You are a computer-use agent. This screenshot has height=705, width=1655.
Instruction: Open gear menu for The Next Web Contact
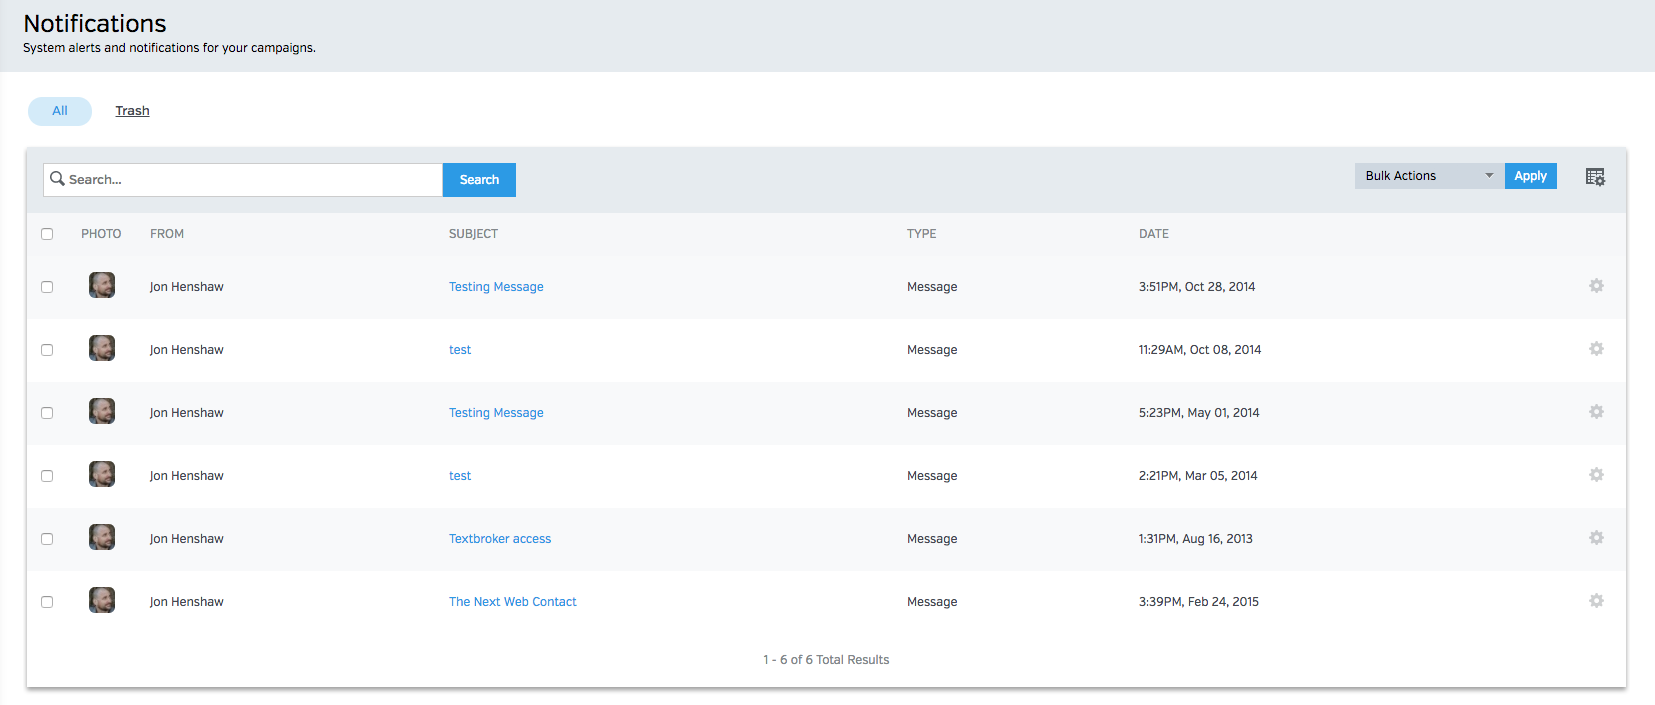[1596, 601]
